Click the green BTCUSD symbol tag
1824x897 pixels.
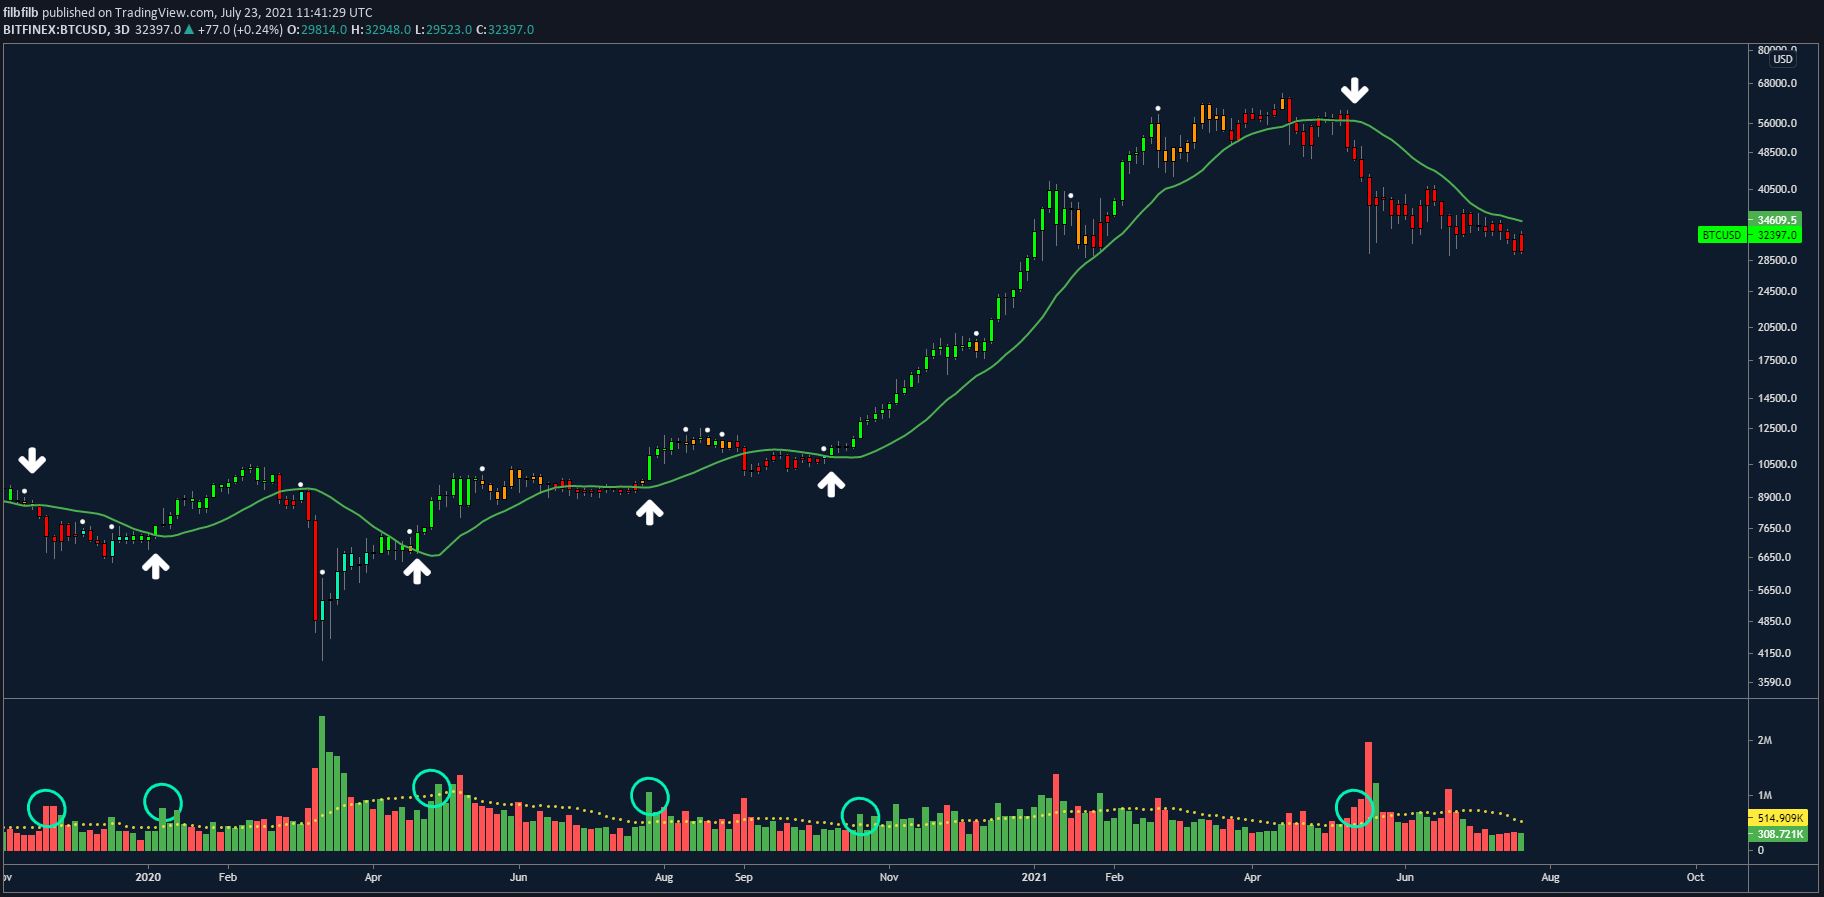[1722, 235]
